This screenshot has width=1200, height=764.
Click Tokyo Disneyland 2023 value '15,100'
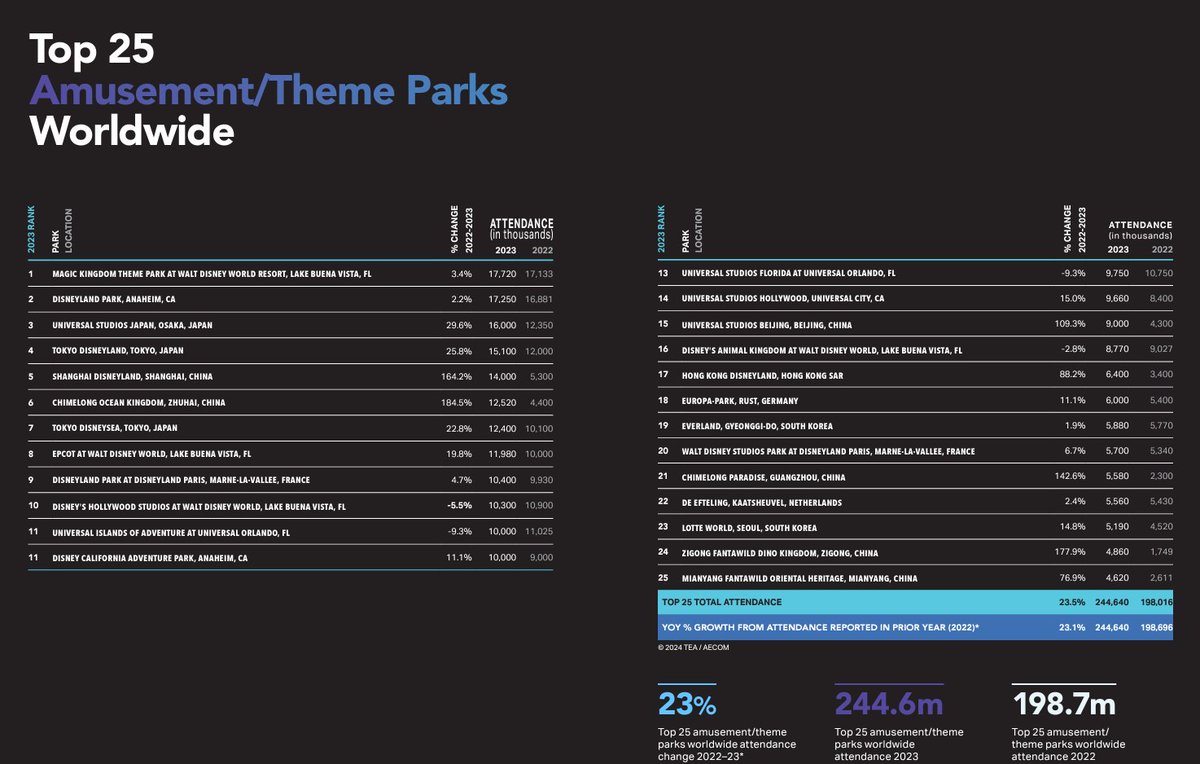coord(502,351)
